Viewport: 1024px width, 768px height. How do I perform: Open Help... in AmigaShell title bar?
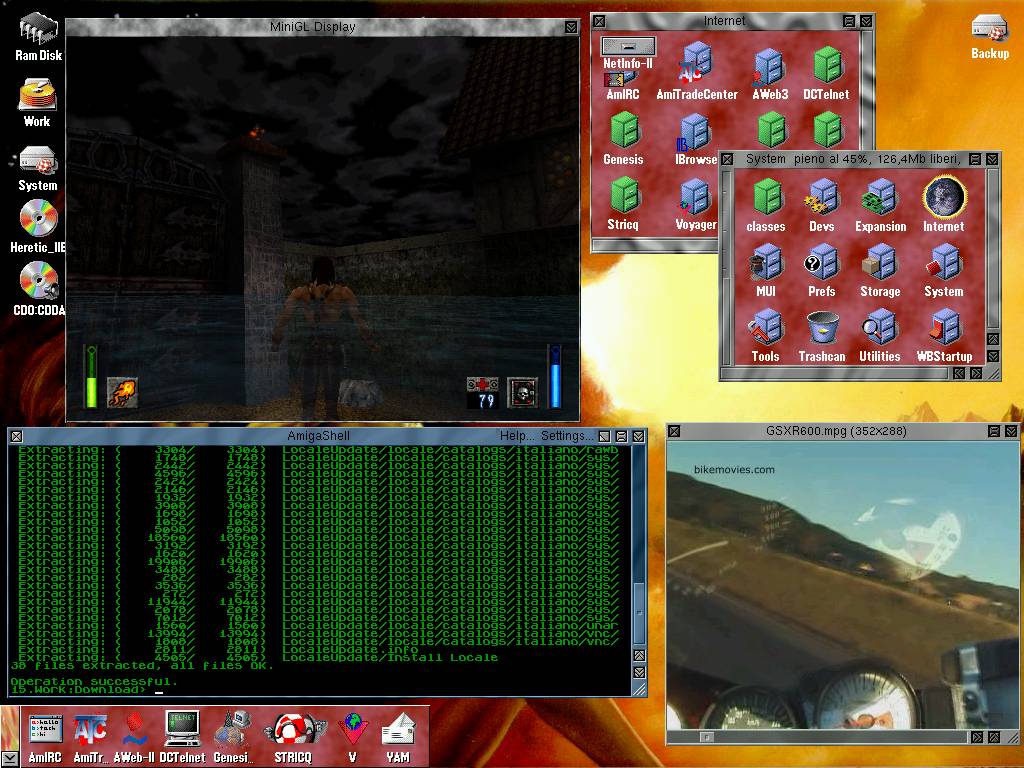tap(517, 436)
